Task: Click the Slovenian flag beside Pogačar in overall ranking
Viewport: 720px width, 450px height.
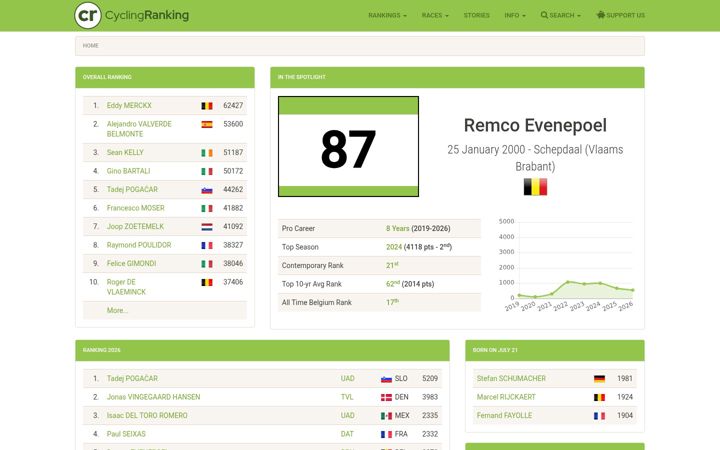Action: 207,190
